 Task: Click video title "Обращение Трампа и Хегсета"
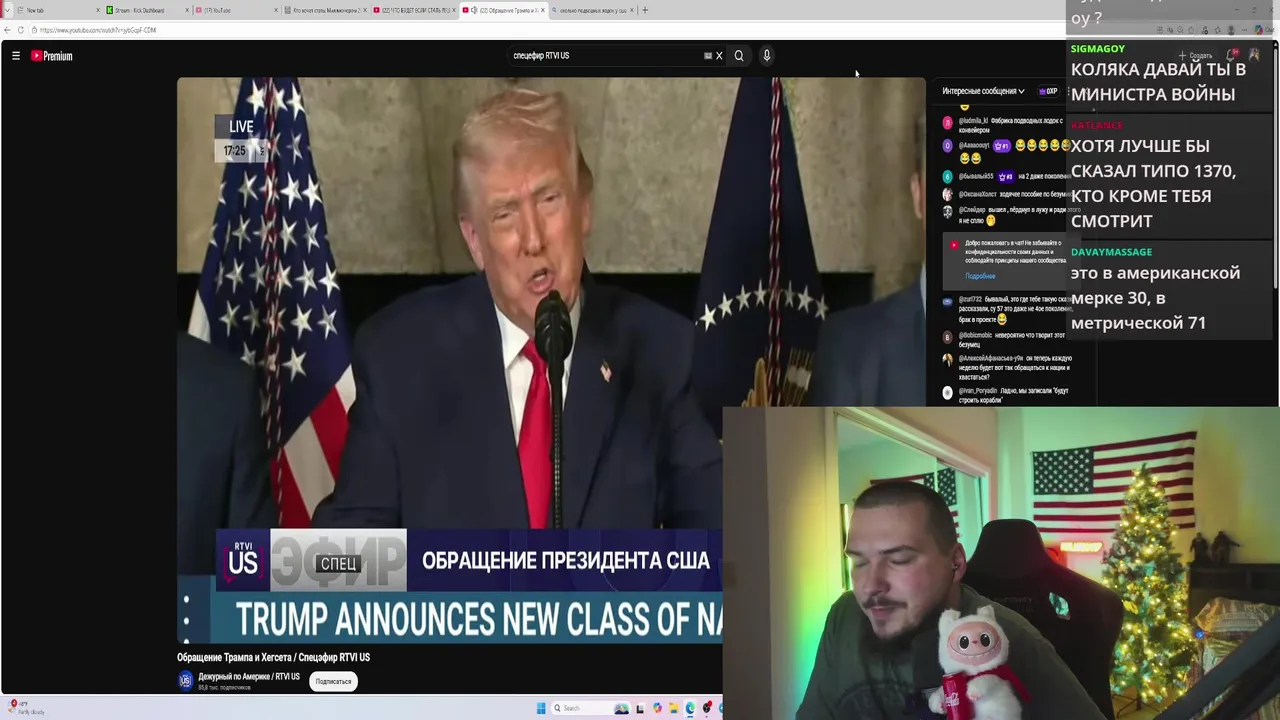point(273,657)
